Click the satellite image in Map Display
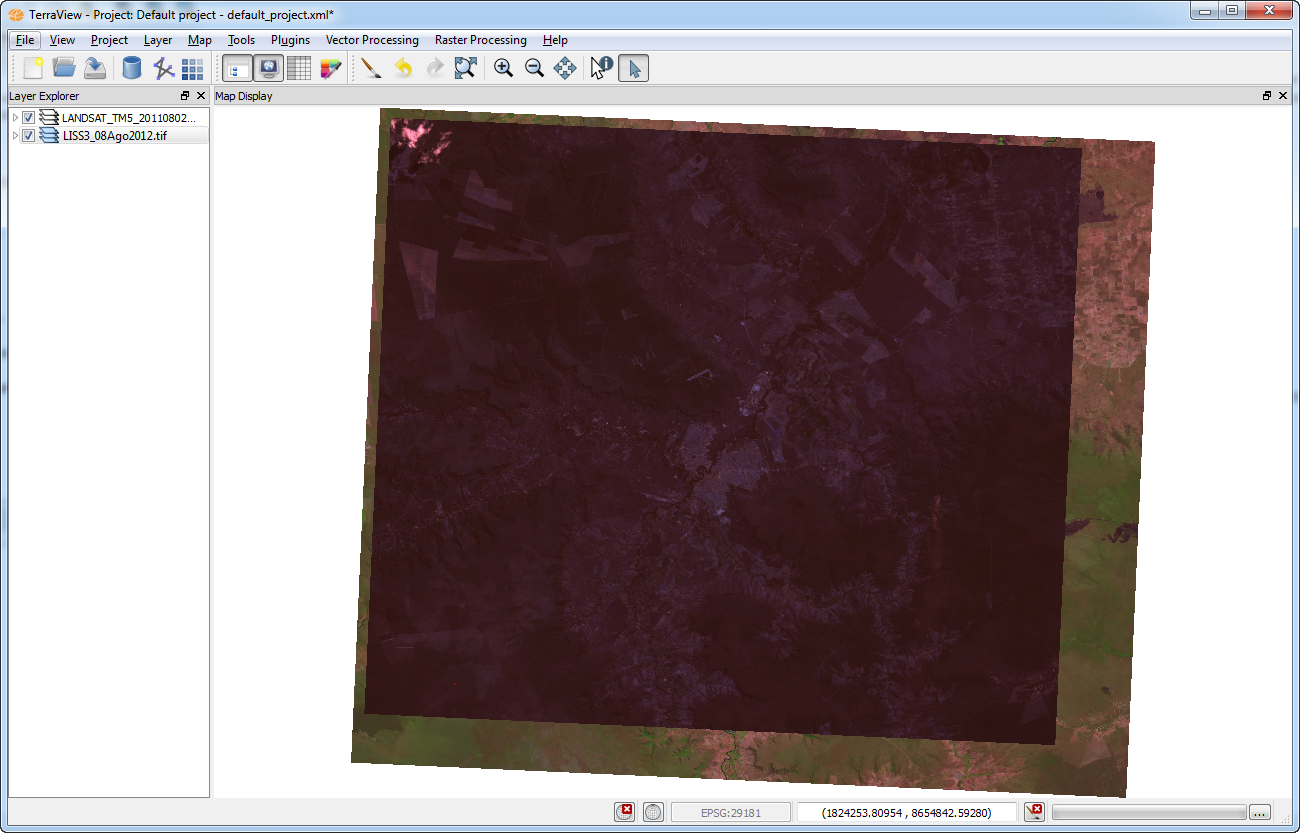The height and width of the screenshot is (833, 1300). coord(753,452)
